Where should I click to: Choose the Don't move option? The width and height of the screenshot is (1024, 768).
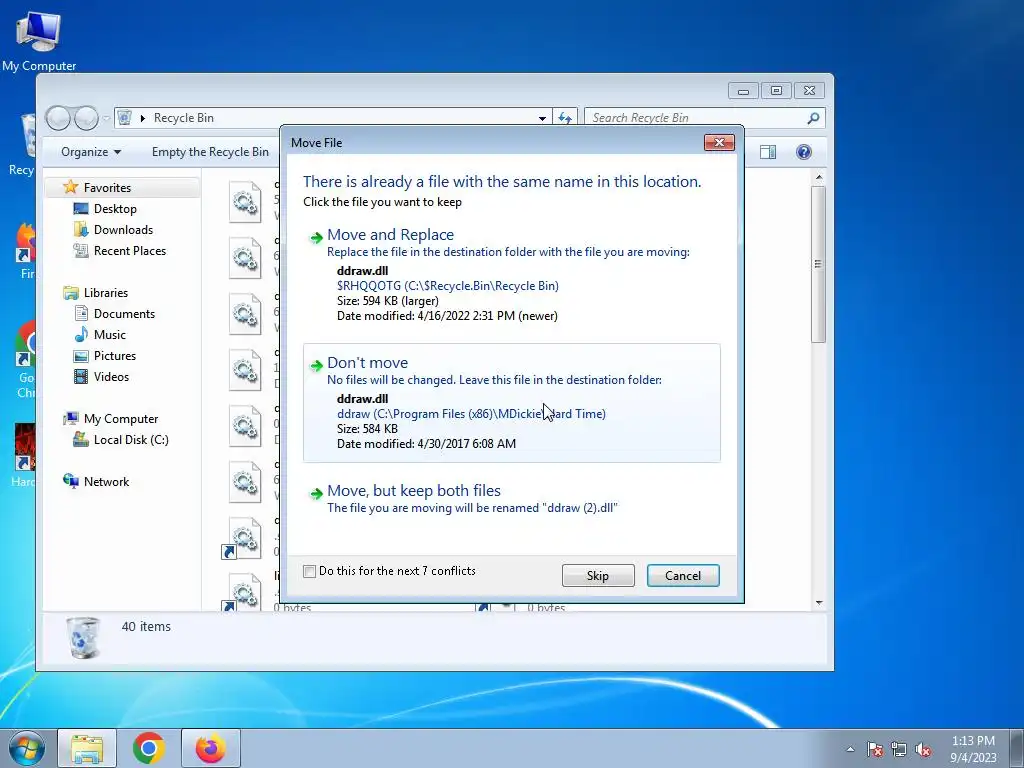pyautogui.click(x=511, y=403)
